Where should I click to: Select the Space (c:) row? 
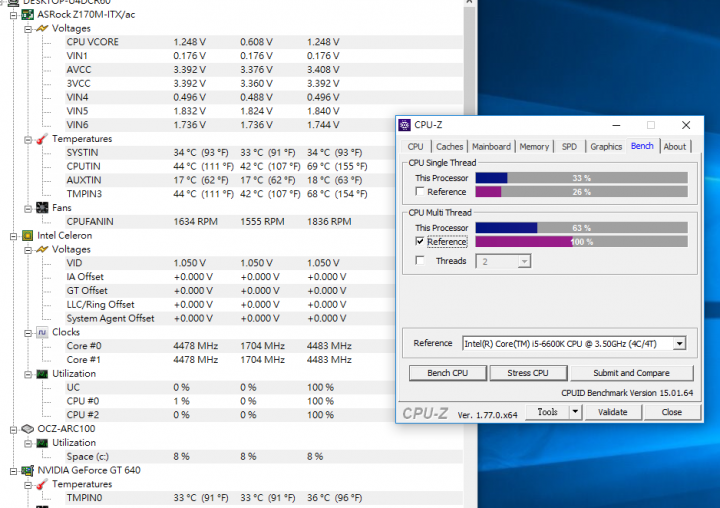pyautogui.click(x=264, y=457)
